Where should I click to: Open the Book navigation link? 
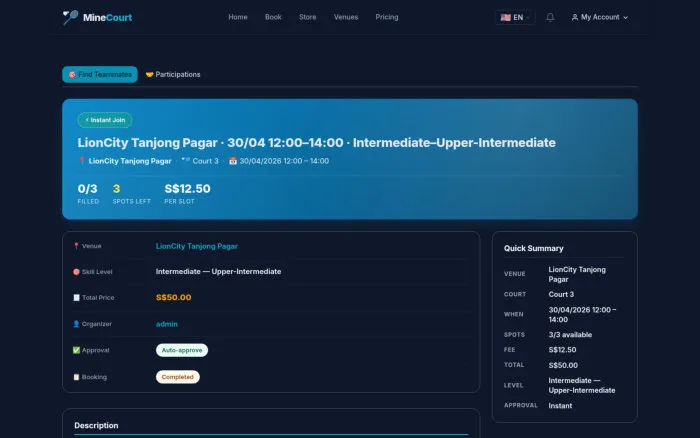coord(273,17)
